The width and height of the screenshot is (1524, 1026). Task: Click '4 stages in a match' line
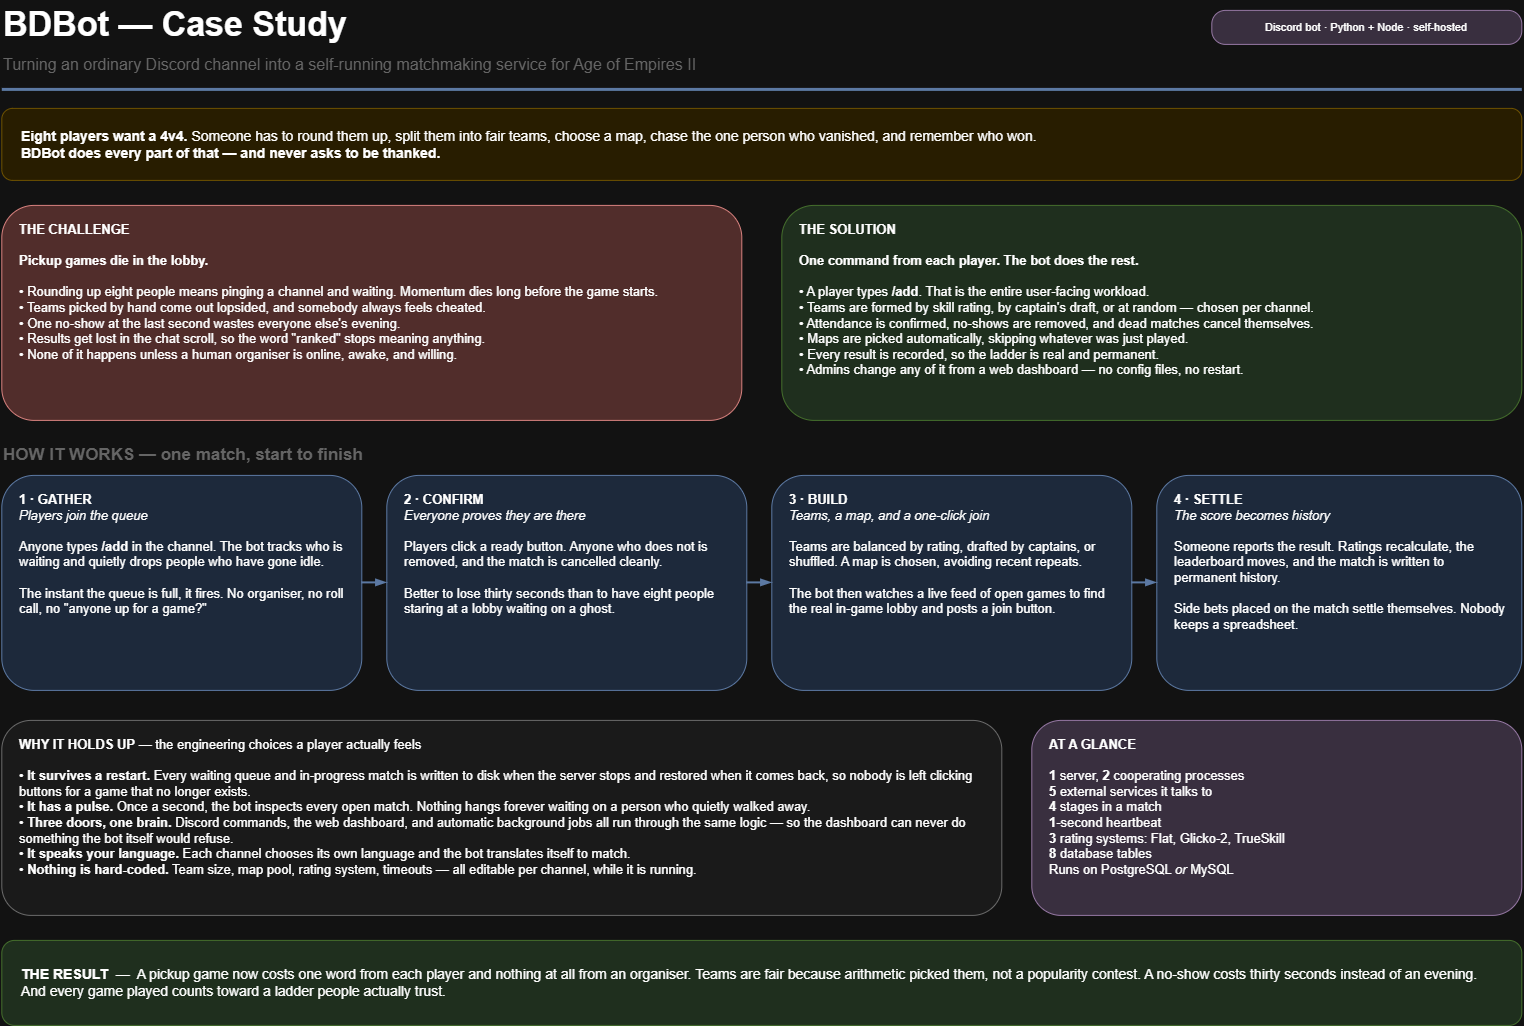(x=1105, y=807)
